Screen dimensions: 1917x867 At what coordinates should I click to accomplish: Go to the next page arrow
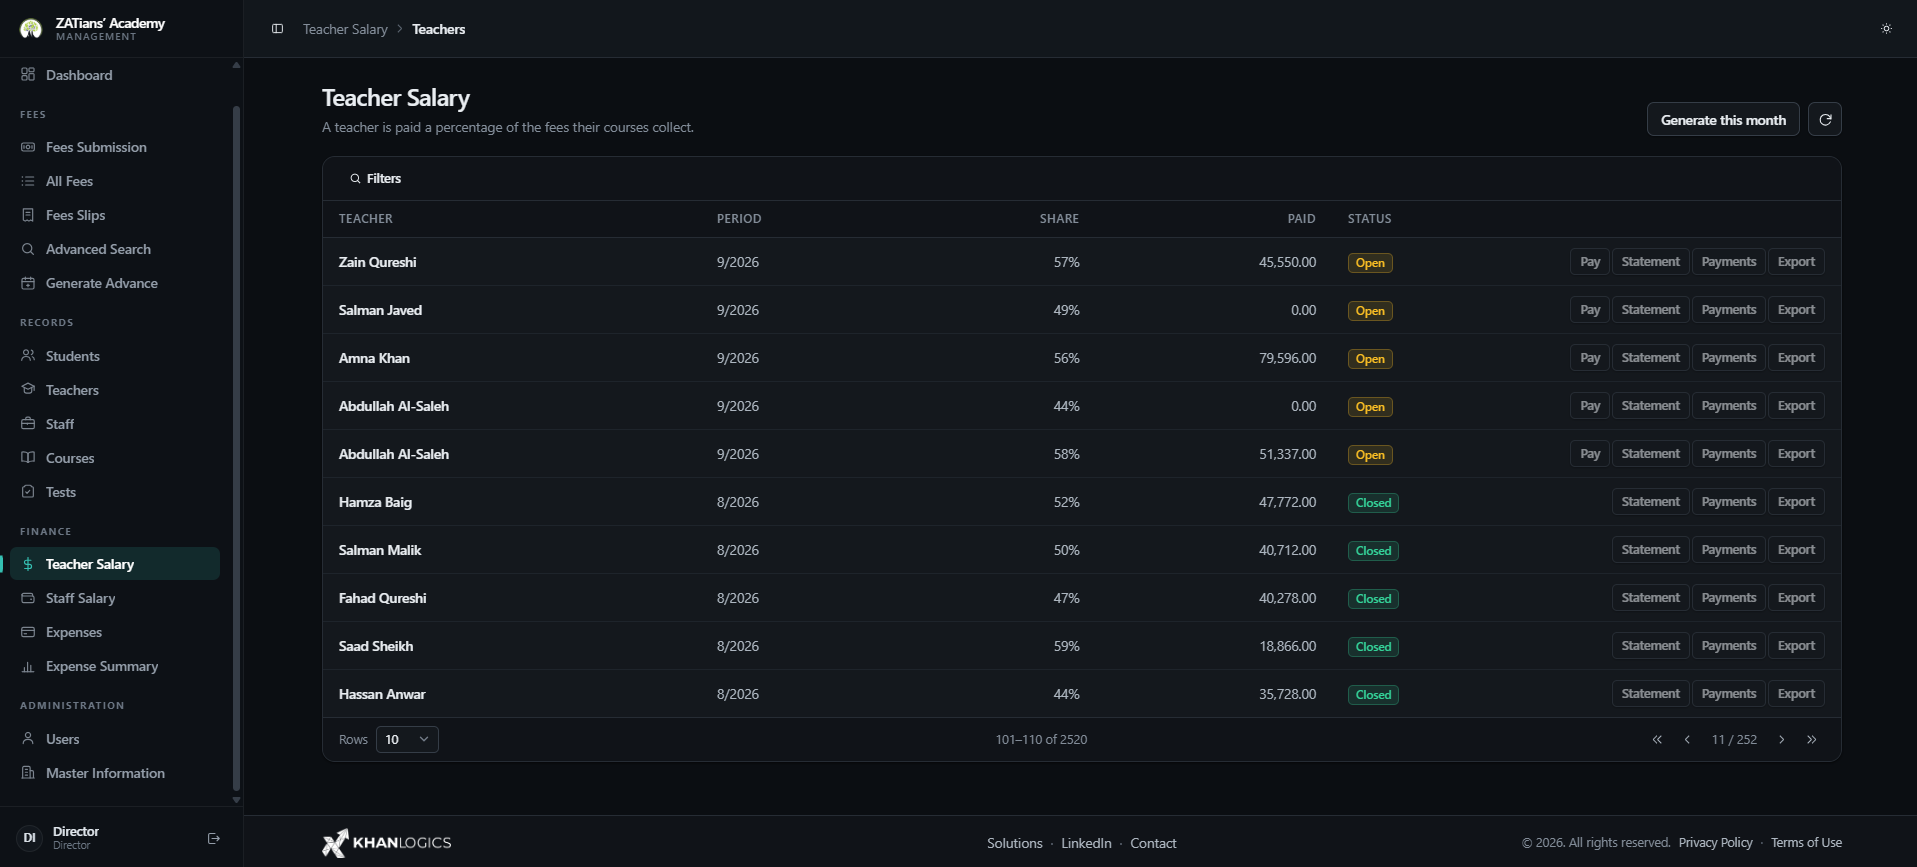point(1781,740)
